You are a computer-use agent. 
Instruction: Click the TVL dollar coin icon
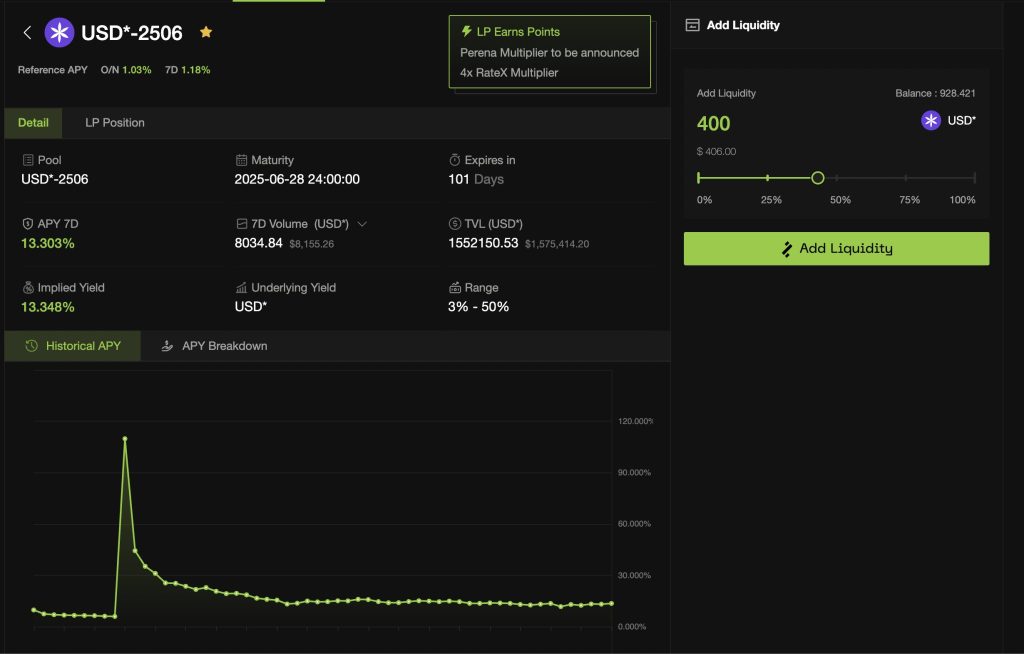455,223
